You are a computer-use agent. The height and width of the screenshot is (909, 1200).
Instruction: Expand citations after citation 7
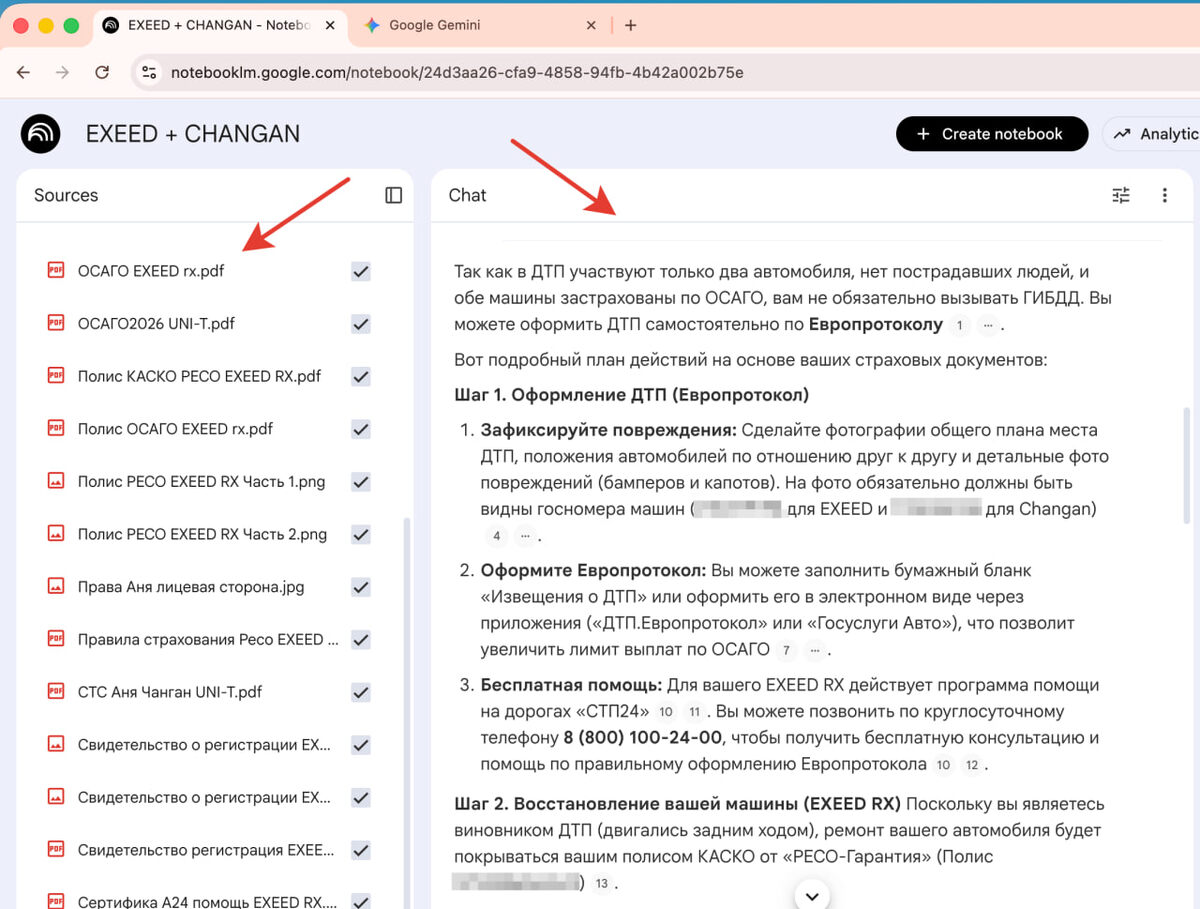(815, 651)
